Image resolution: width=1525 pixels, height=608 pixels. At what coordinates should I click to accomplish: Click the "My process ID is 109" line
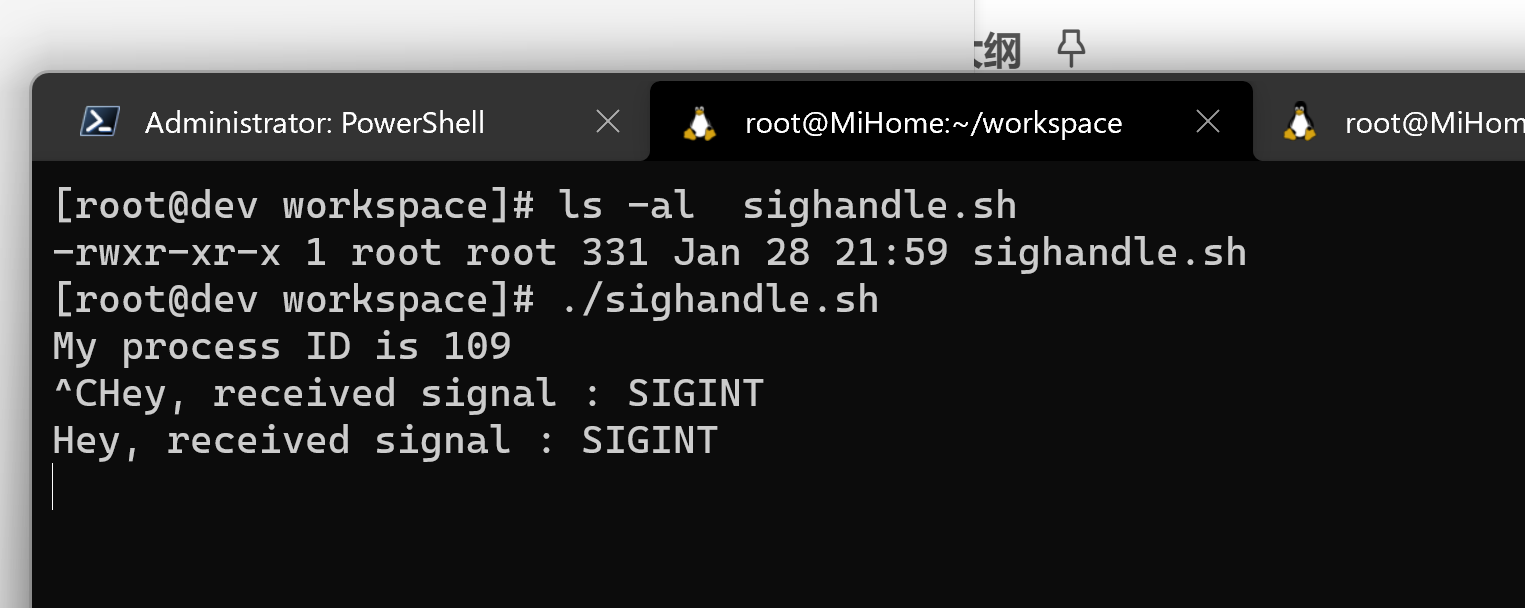[282, 347]
